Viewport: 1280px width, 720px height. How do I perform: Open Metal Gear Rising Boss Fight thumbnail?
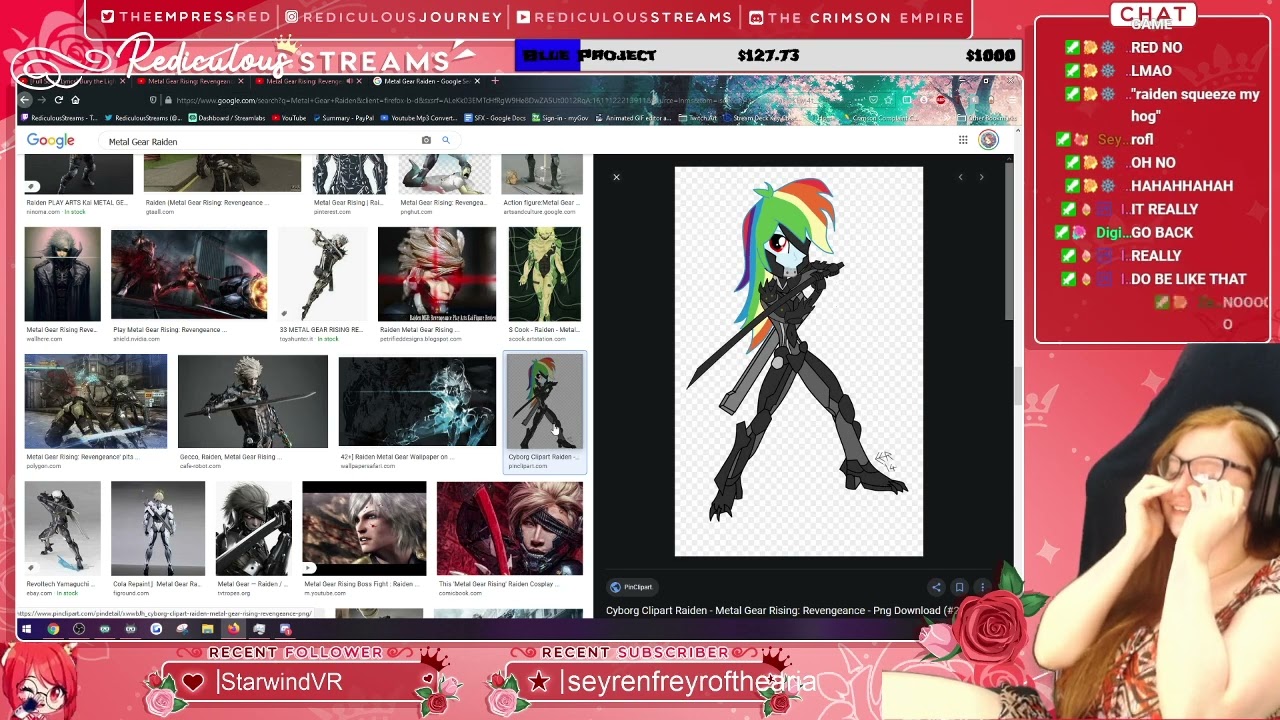(x=364, y=529)
